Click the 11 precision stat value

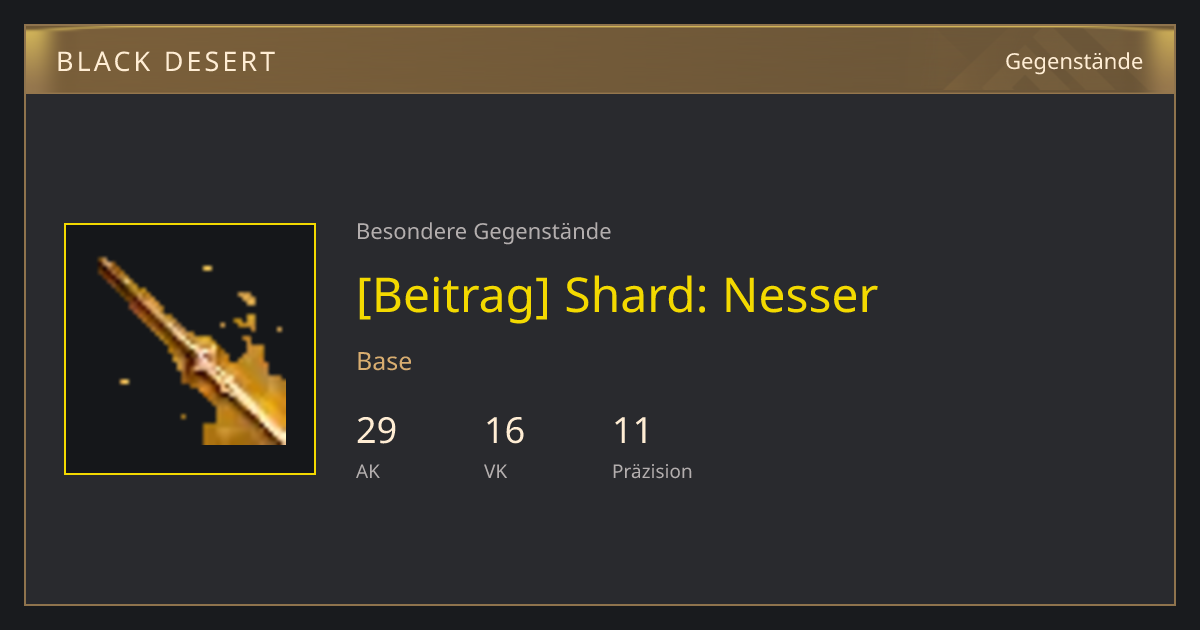(x=632, y=431)
